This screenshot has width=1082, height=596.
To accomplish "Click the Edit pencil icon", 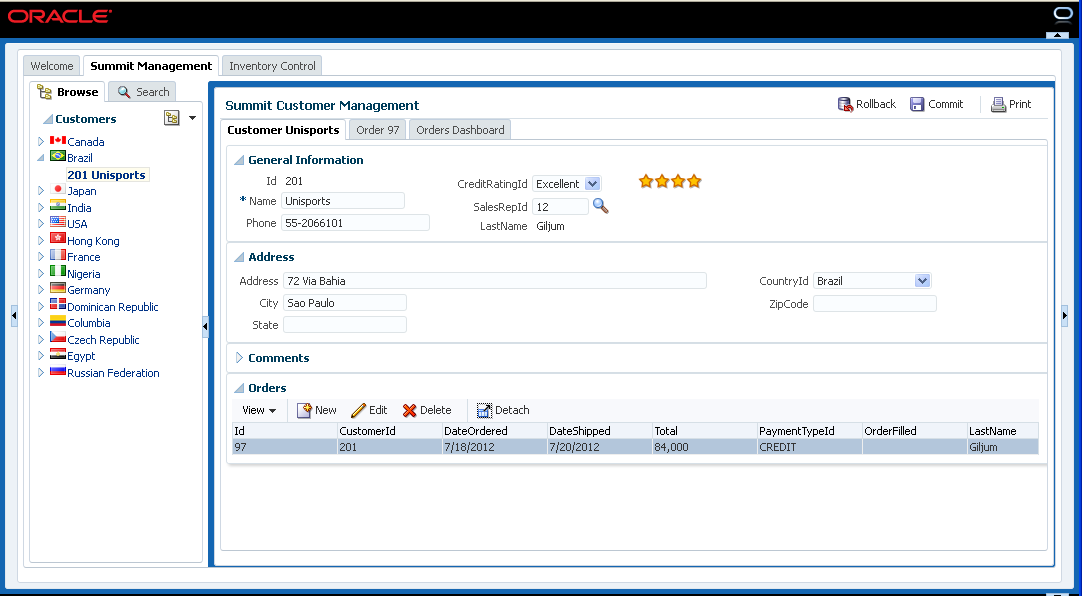I will click(358, 410).
